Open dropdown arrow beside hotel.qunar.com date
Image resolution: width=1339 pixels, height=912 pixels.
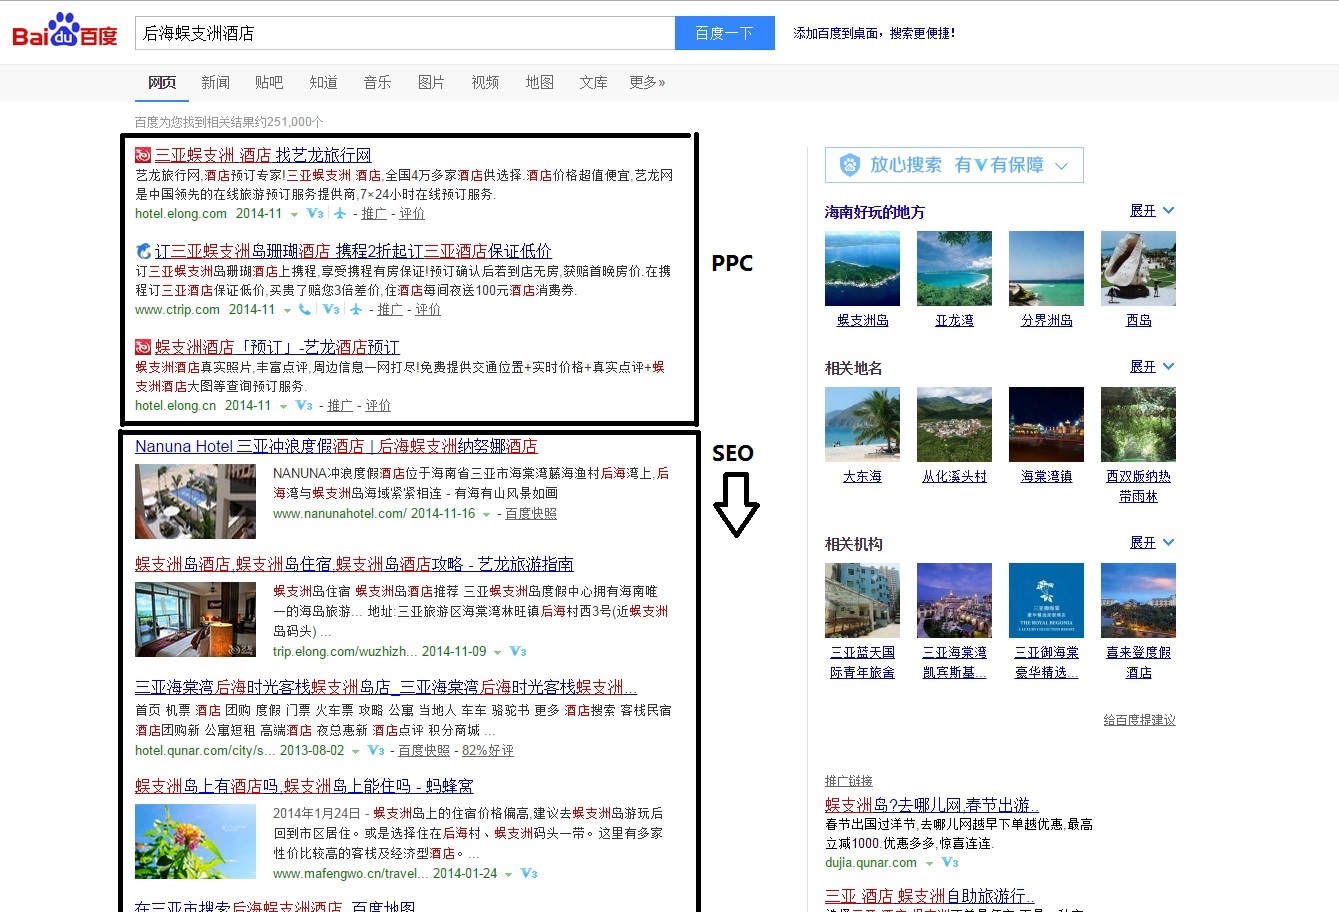point(355,751)
